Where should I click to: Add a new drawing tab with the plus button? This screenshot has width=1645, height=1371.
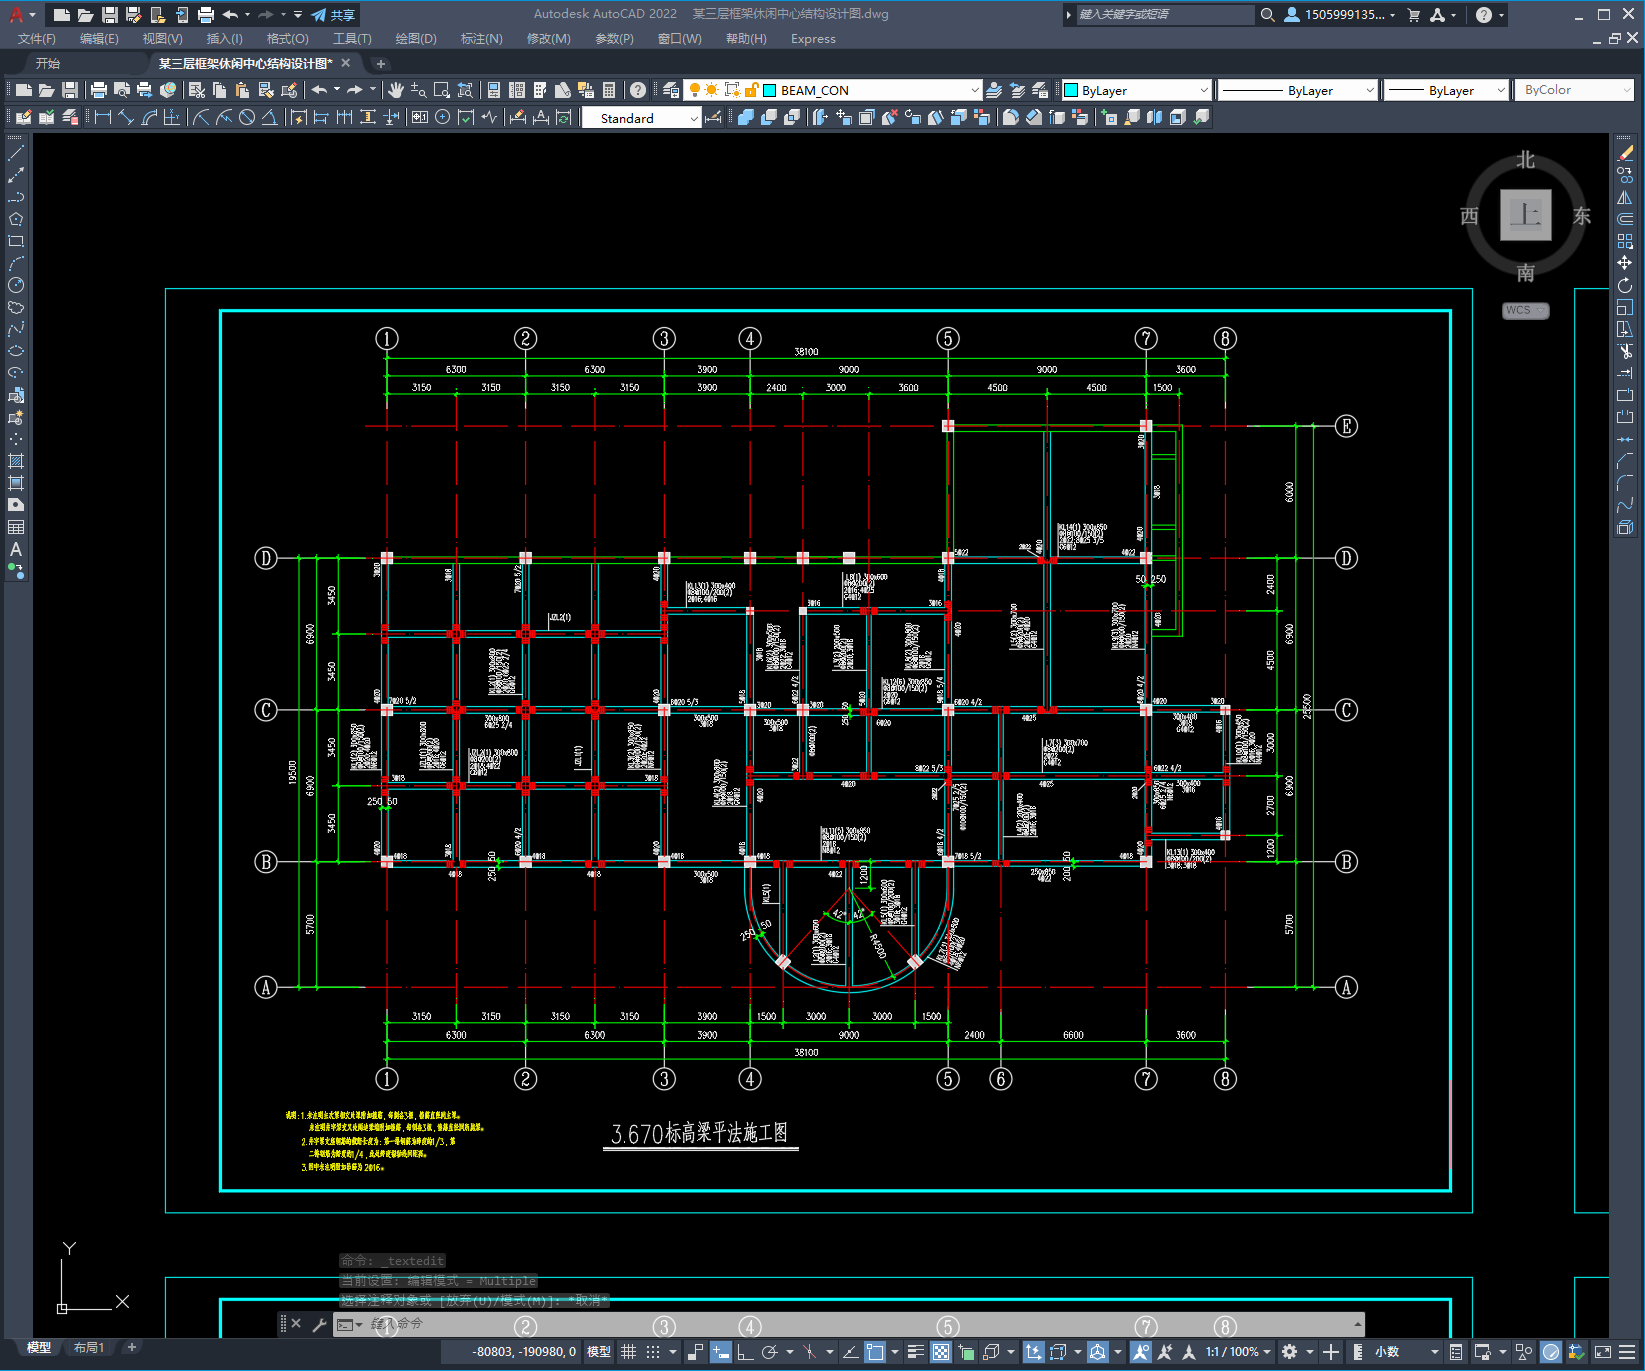(x=381, y=63)
